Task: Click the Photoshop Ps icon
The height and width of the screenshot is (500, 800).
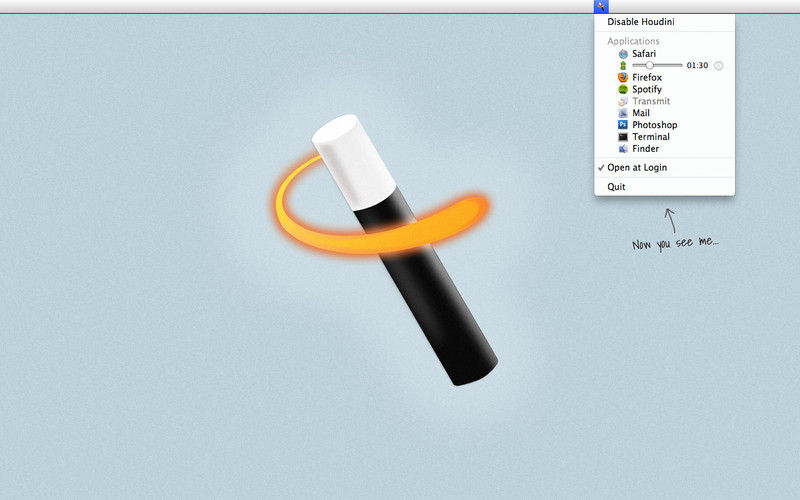Action: (623, 125)
